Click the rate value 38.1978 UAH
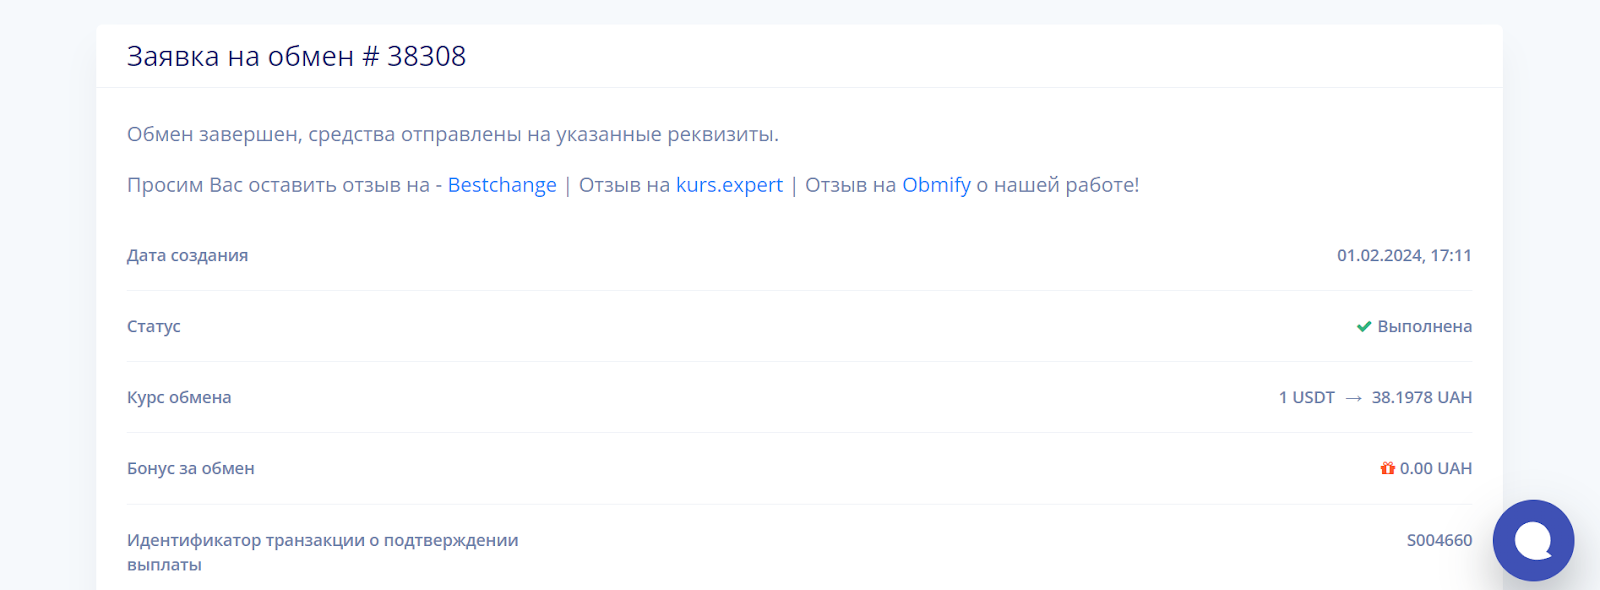The width and height of the screenshot is (1600, 590). 1421,397
